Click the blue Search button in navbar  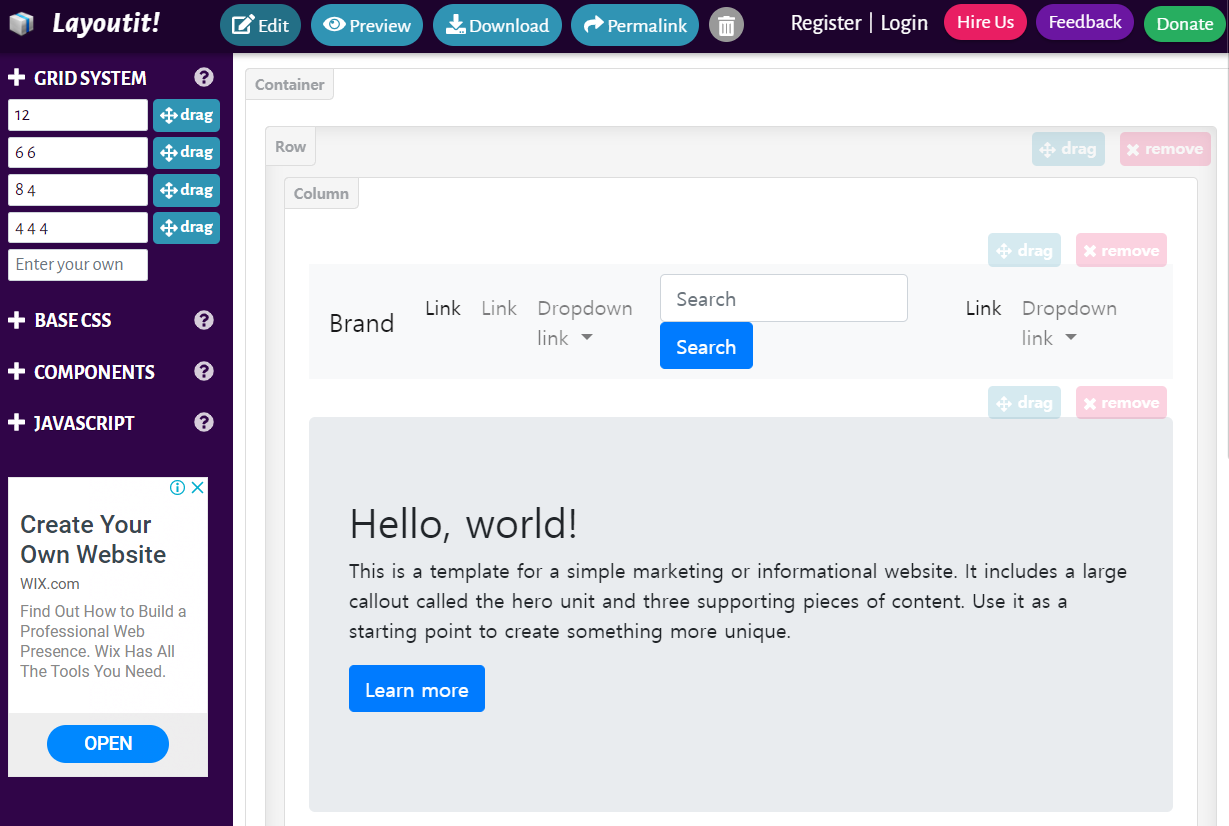pos(706,346)
